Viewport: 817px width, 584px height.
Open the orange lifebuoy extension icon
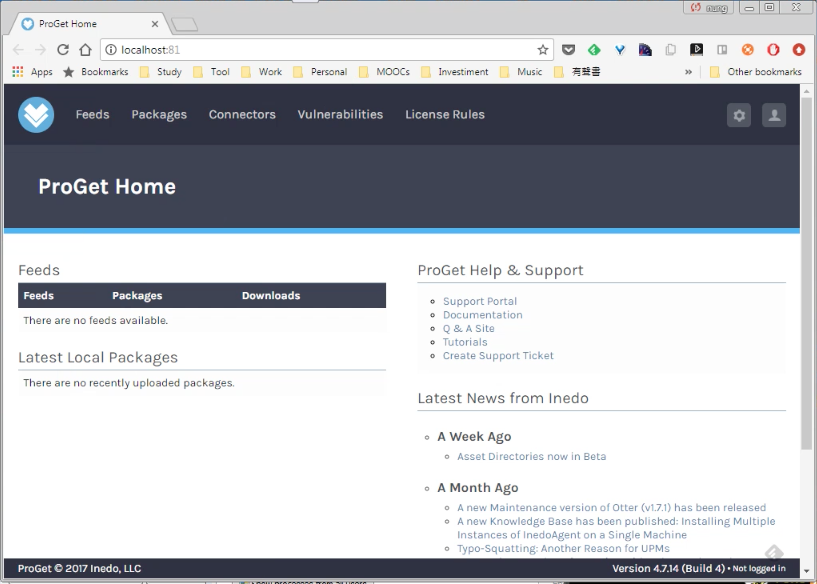pos(748,50)
